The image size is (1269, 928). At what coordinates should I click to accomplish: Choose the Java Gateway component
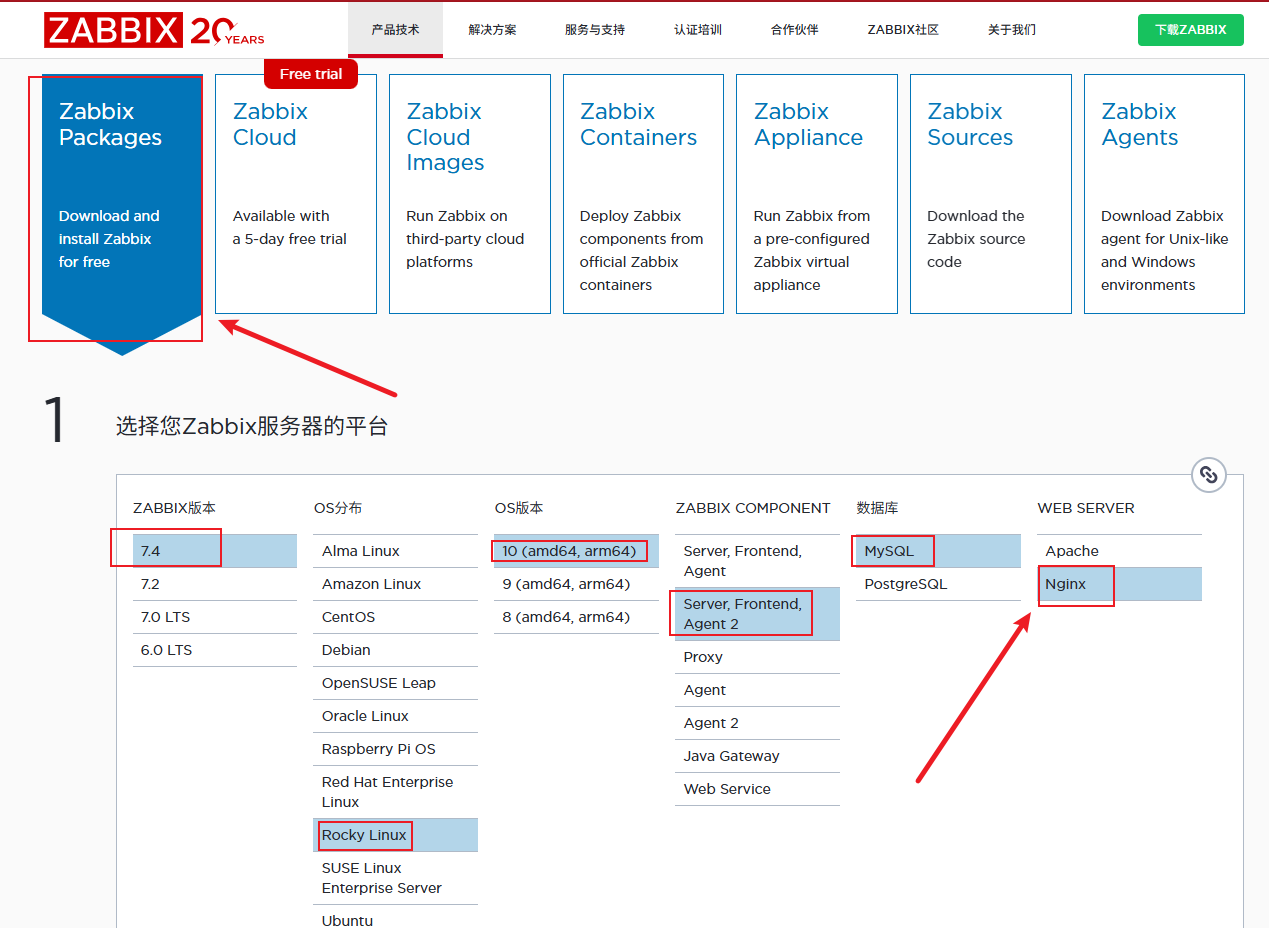(758, 756)
